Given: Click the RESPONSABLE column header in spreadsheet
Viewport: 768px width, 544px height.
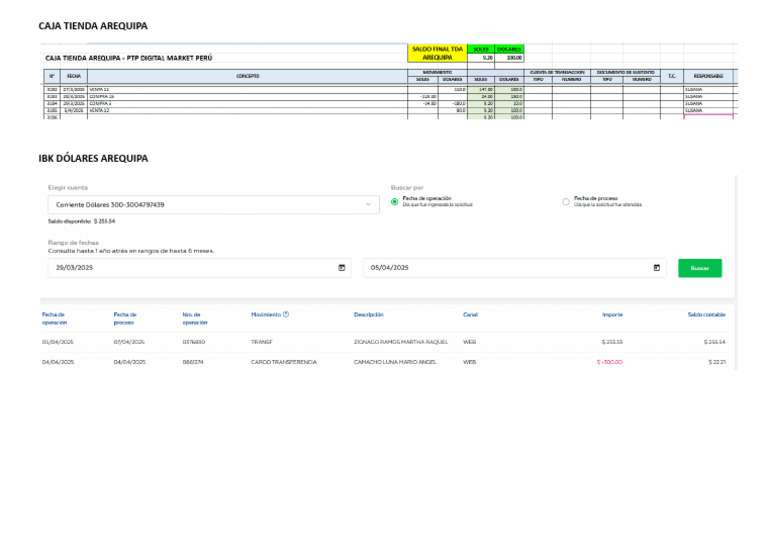Looking at the screenshot, I should [708, 76].
